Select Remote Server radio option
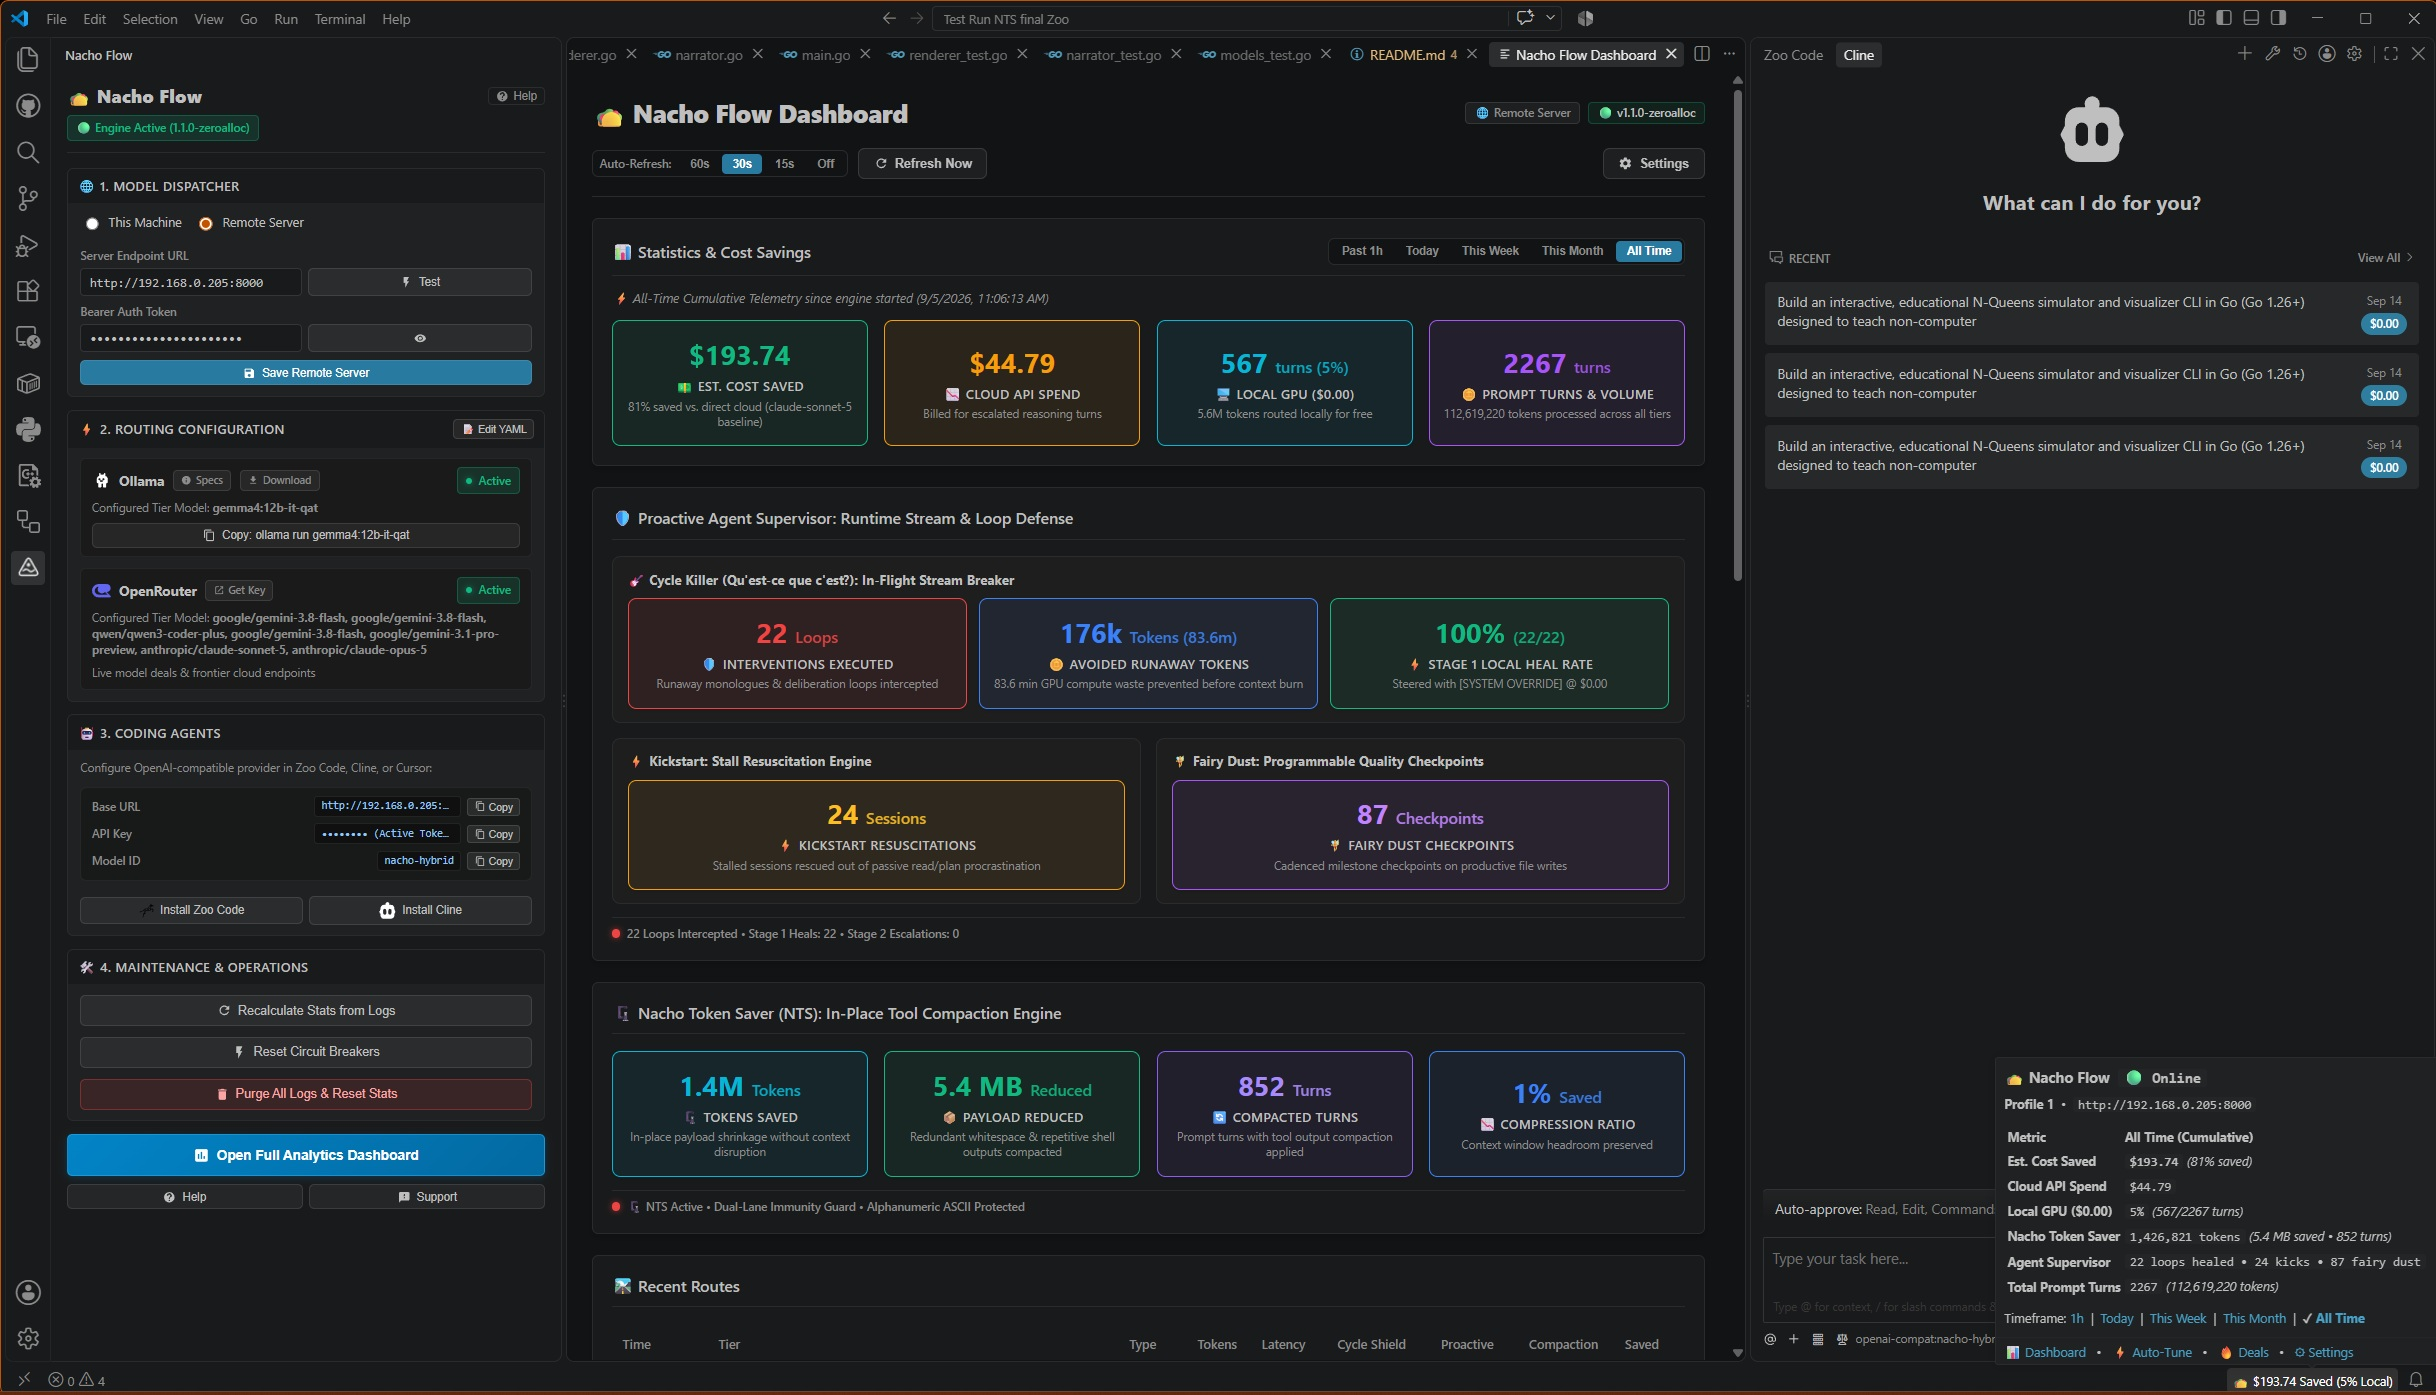The width and height of the screenshot is (2436, 1395). click(205, 223)
